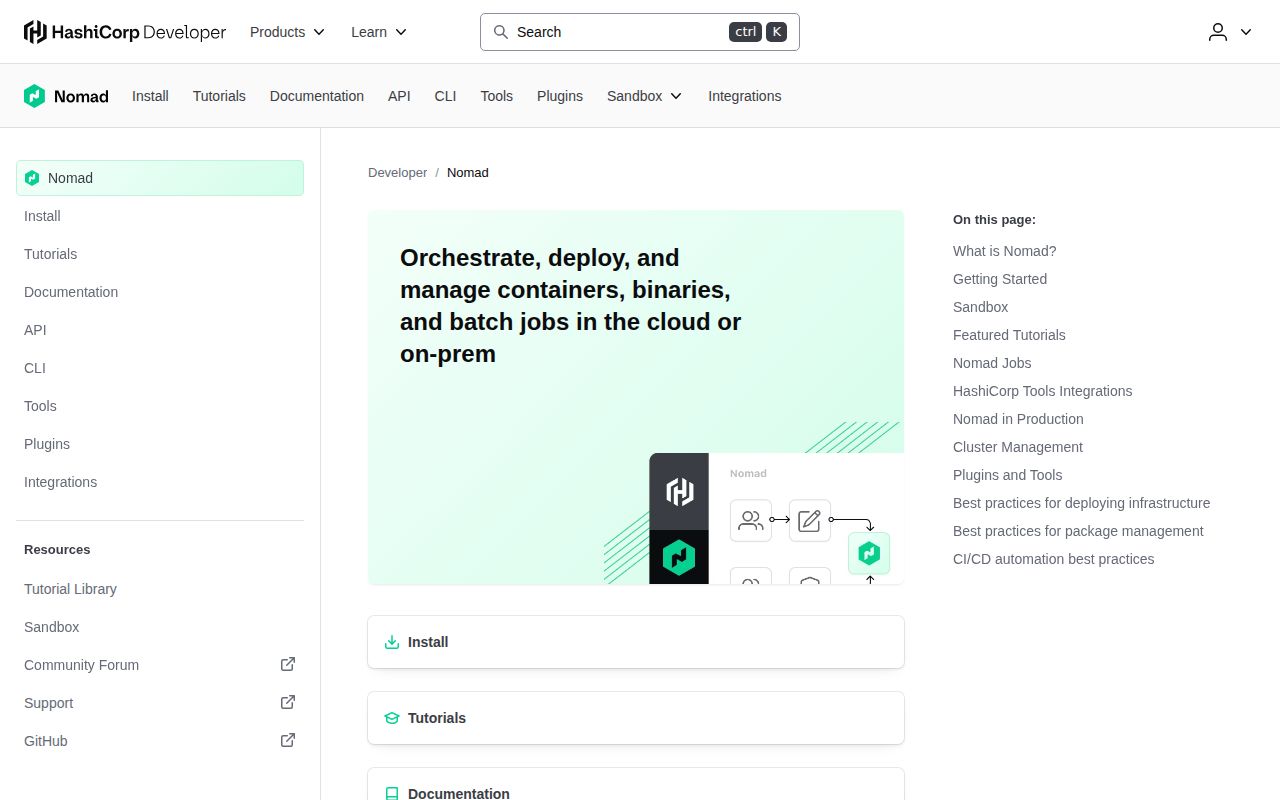Go to CLI in the sidebar
This screenshot has height=800, width=1280.
(x=160, y=368)
